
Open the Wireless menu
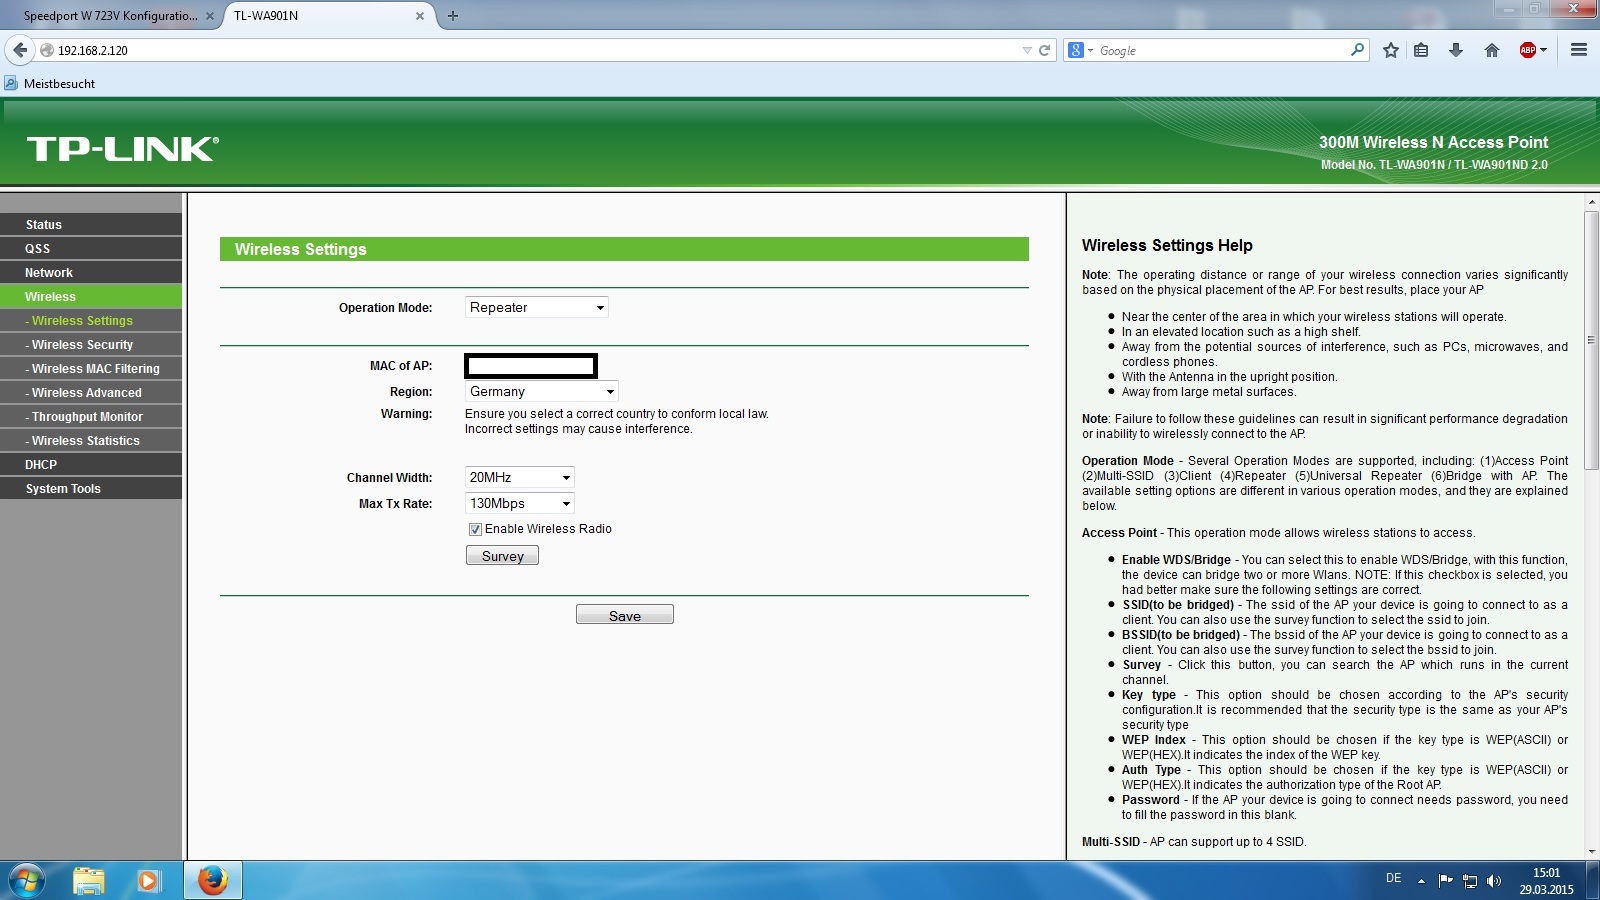pyautogui.click(x=91, y=296)
